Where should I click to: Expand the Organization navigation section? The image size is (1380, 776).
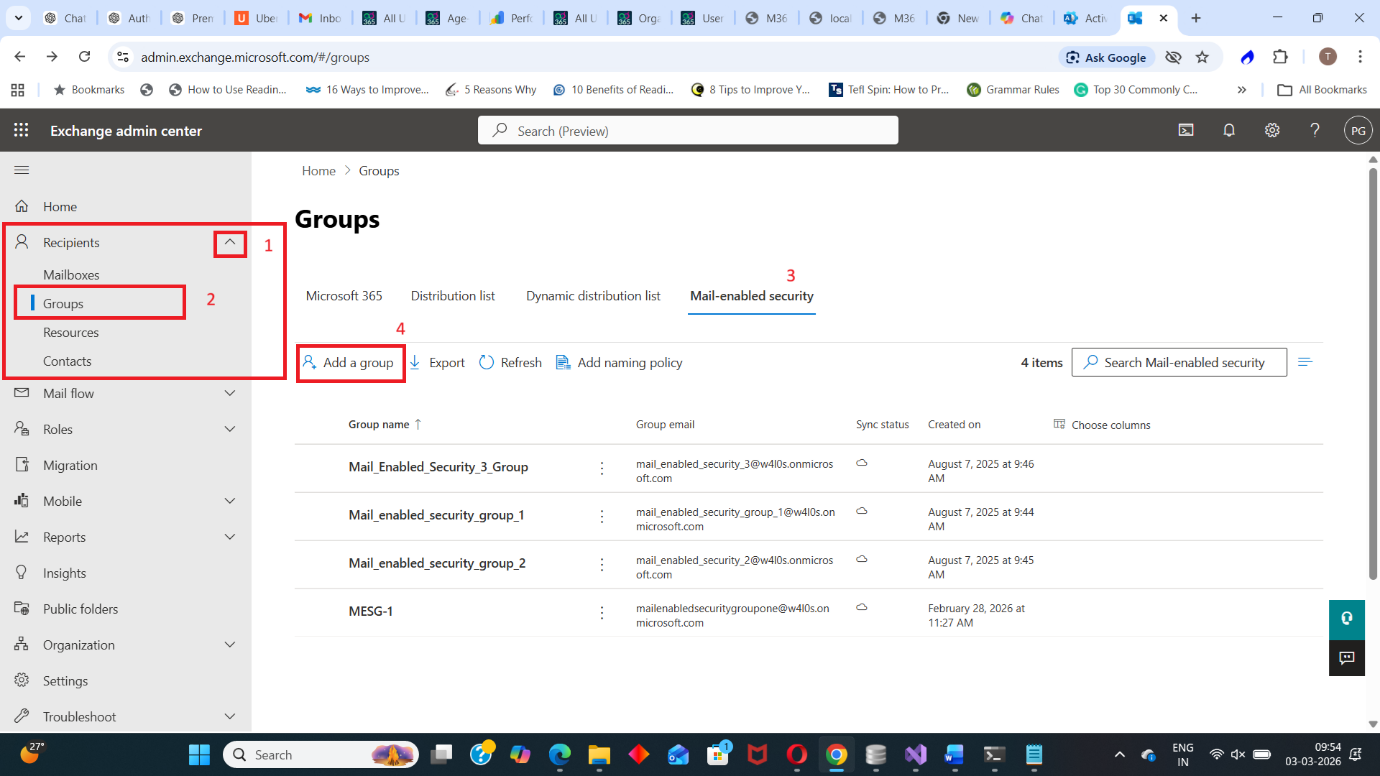230,645
